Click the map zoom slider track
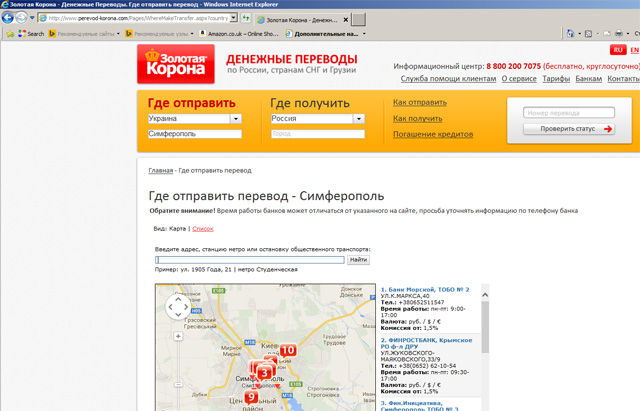 pyautogui.click(x=178, y=361)
